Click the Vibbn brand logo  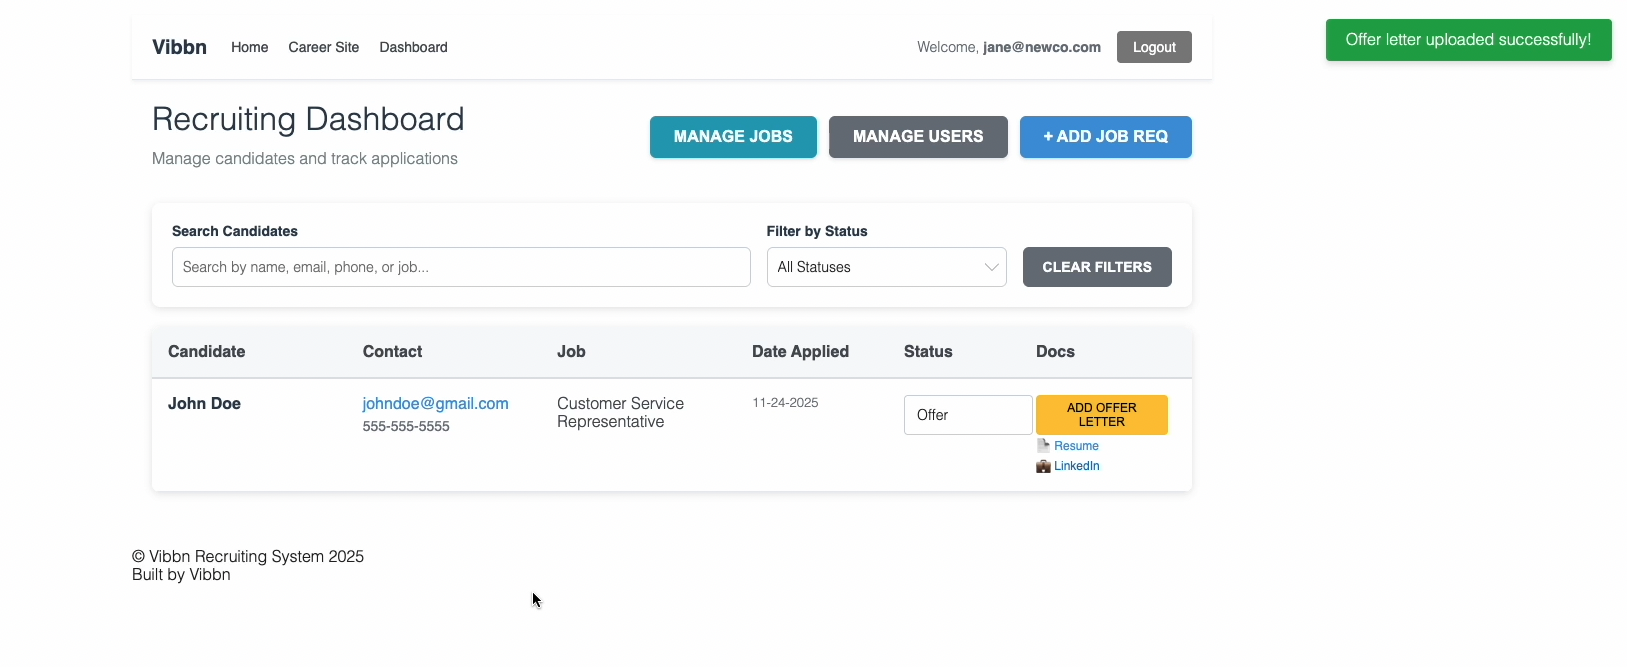pyautogui.click(x=179, y=47)
